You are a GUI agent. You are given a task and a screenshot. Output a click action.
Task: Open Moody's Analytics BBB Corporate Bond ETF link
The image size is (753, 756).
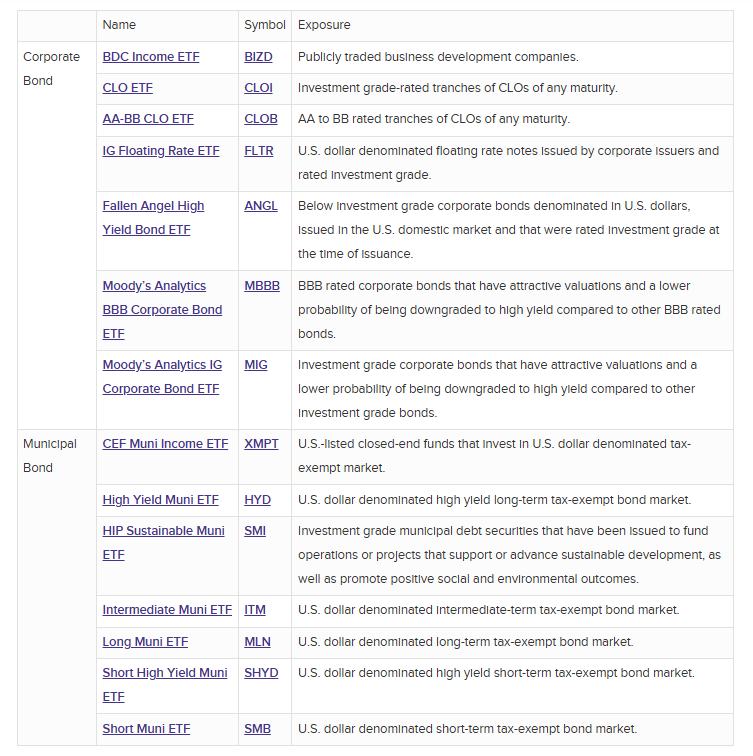pyautogui.click(x=162, y=310)
